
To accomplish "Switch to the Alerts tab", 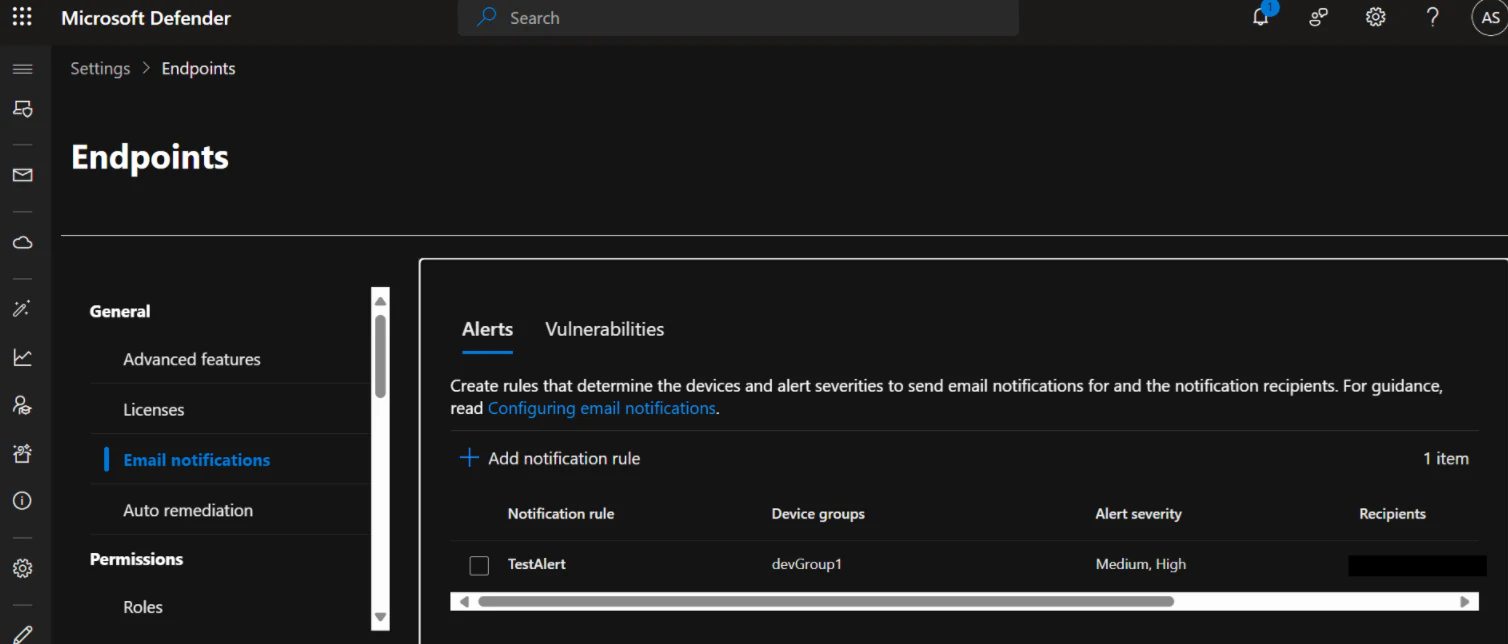I will [x=487, y=329].
